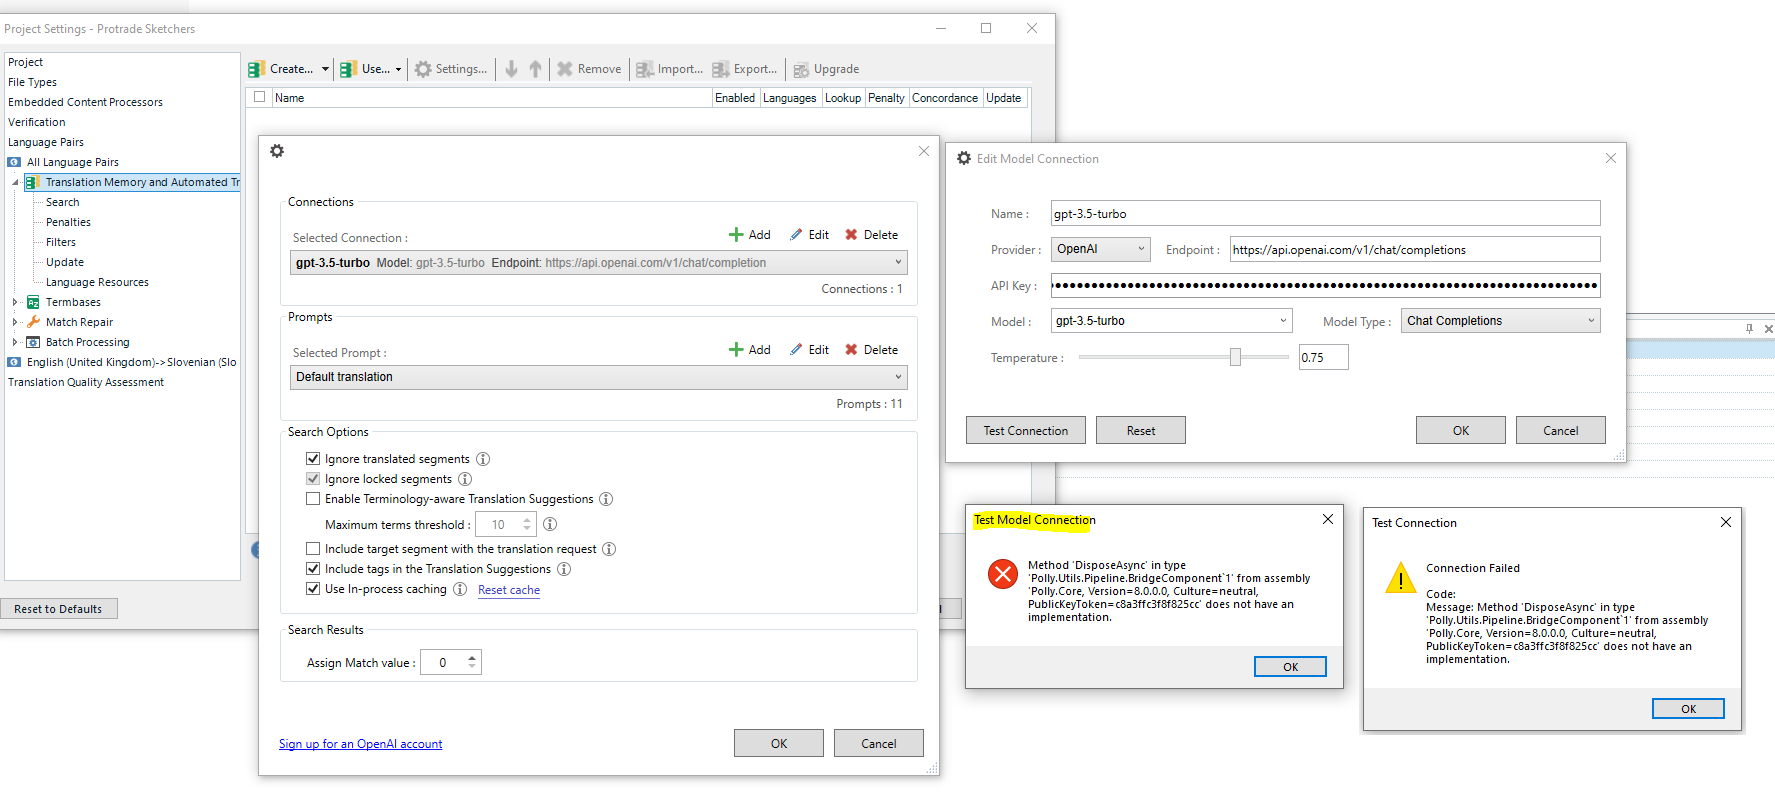Show info for Include target segment option
1775x793 pixels.
point(609,549)
